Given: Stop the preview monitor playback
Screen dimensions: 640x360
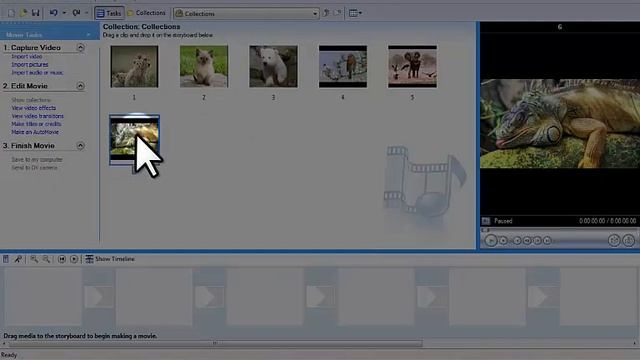Looking at the screenshot, I should click(503, 241).
